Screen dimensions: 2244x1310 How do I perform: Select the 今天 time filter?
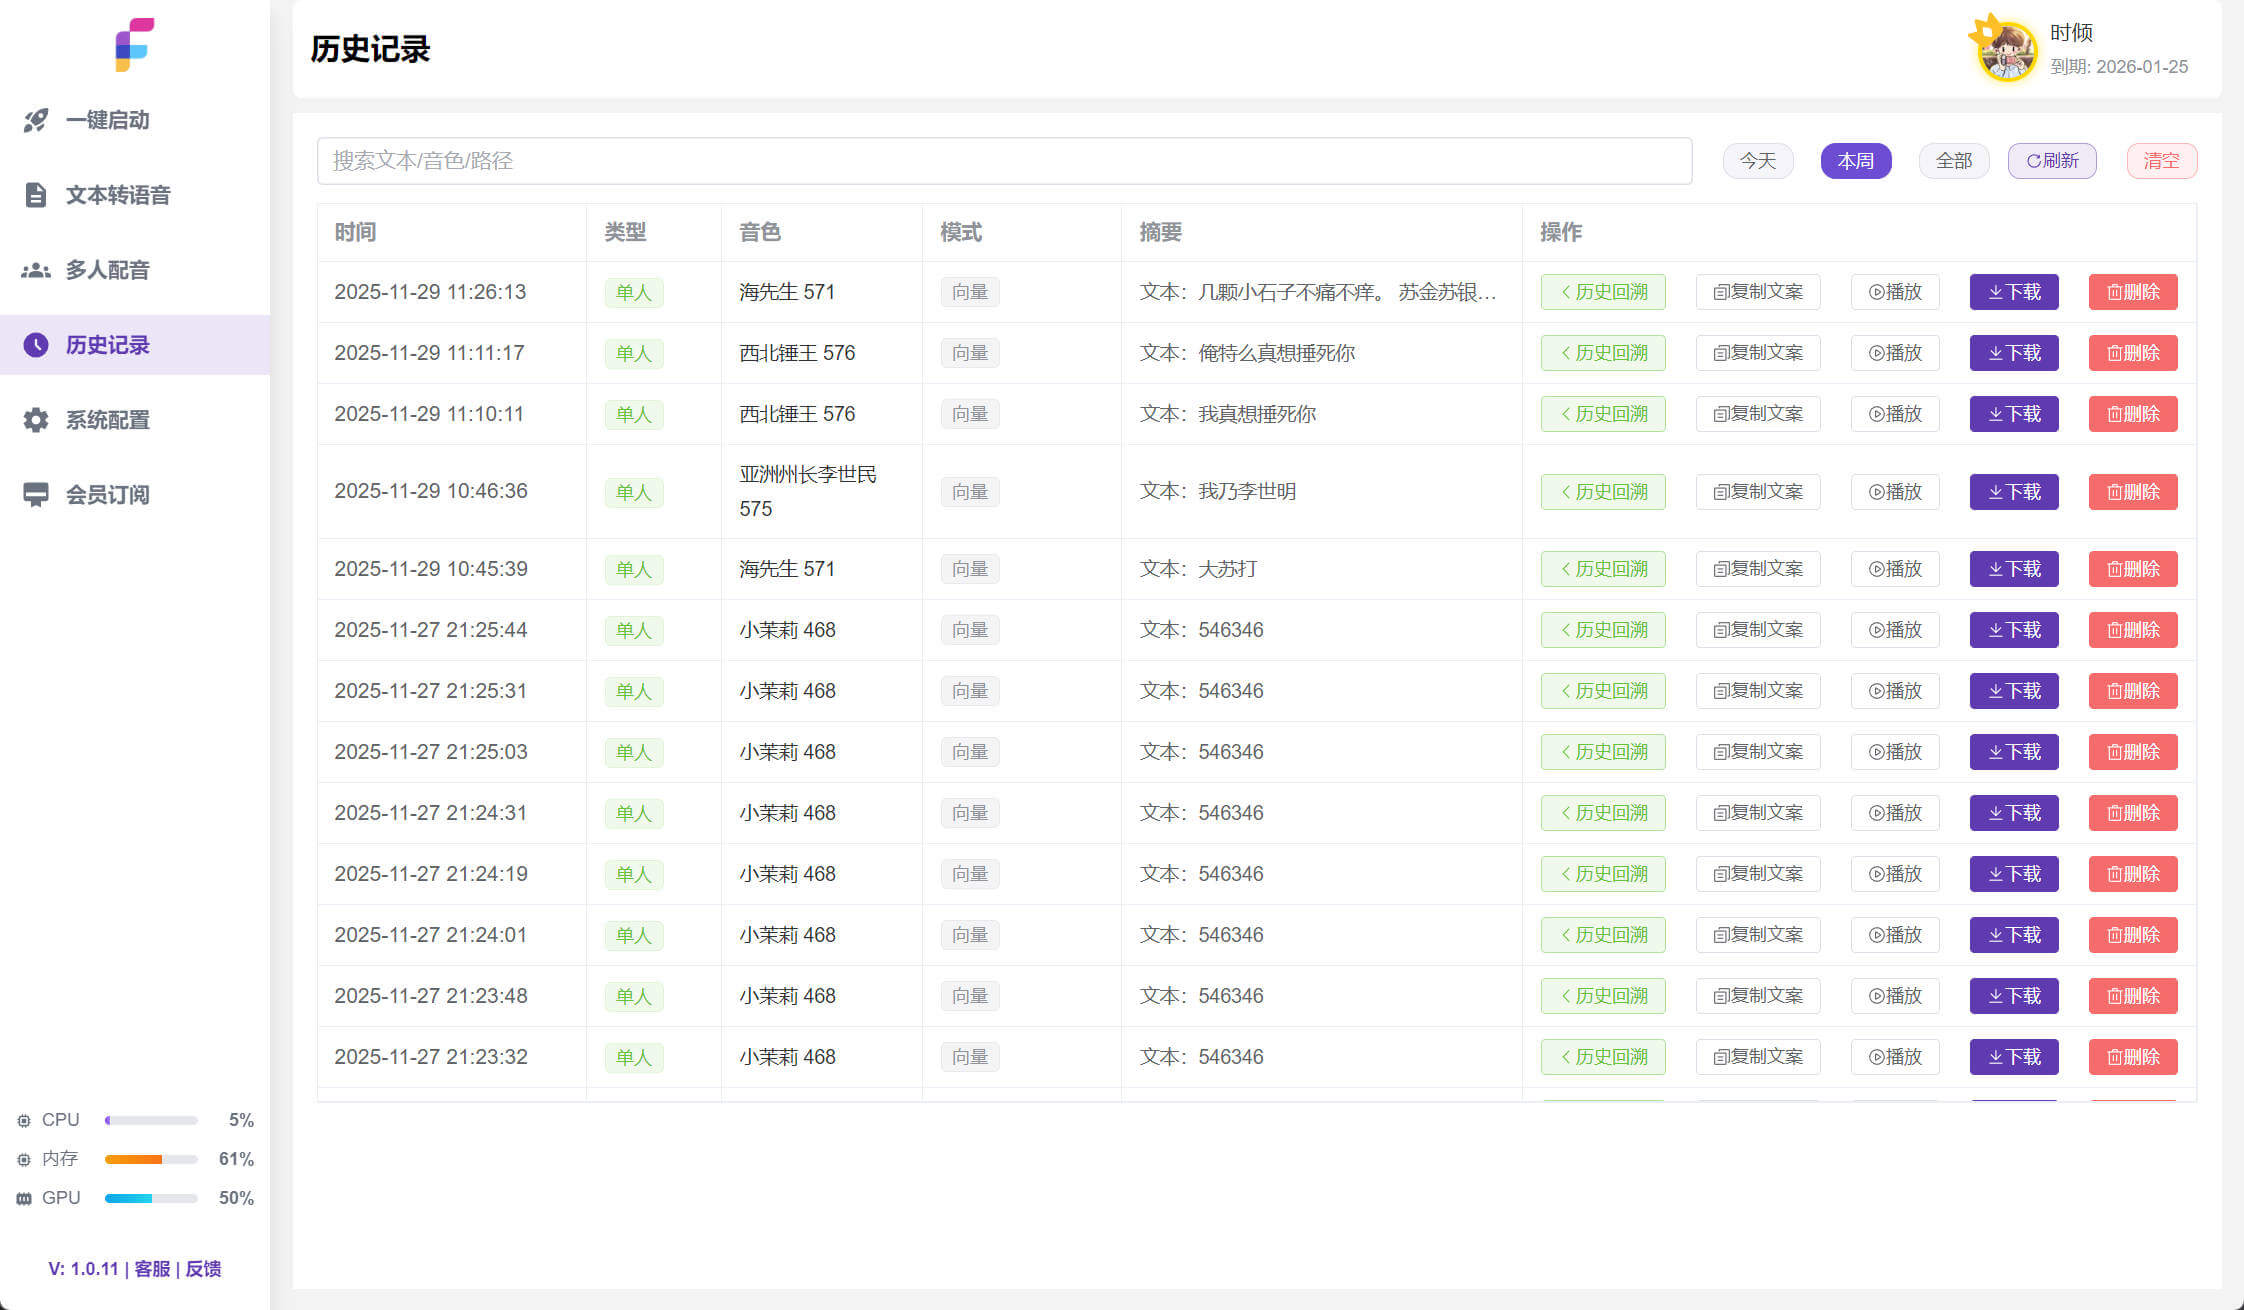pos(1757,161)
